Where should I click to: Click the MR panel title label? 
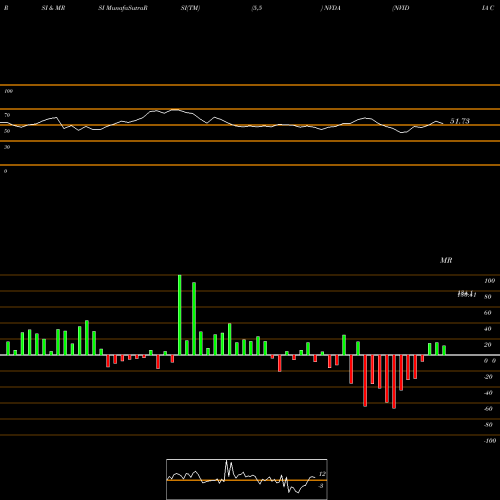(x=446, y=260)
